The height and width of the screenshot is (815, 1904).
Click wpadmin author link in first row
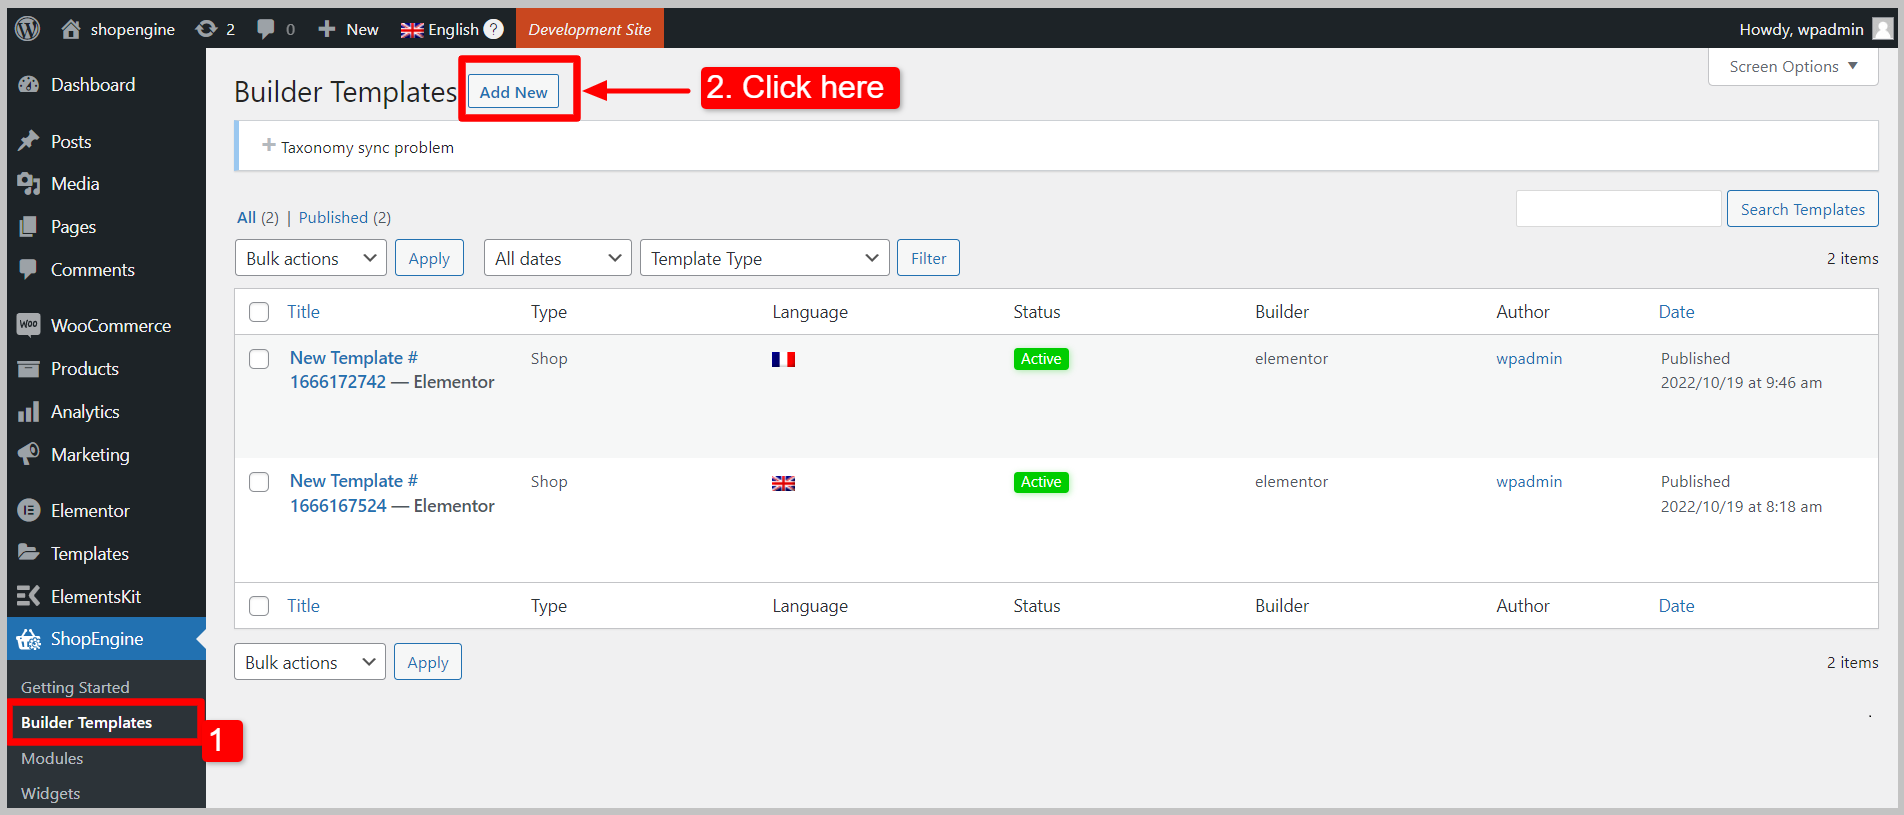pos(1529,359)
